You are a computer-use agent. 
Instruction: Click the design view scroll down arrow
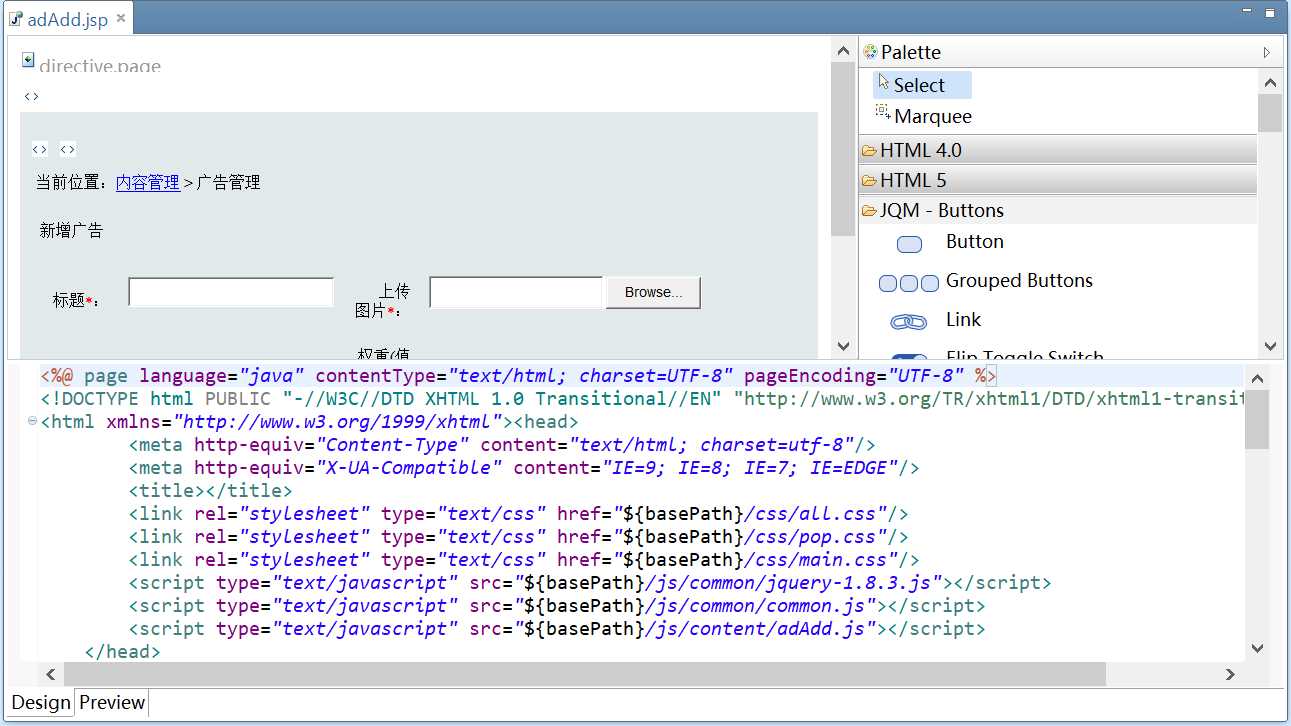pyautogui.click(x=843, y=346)
